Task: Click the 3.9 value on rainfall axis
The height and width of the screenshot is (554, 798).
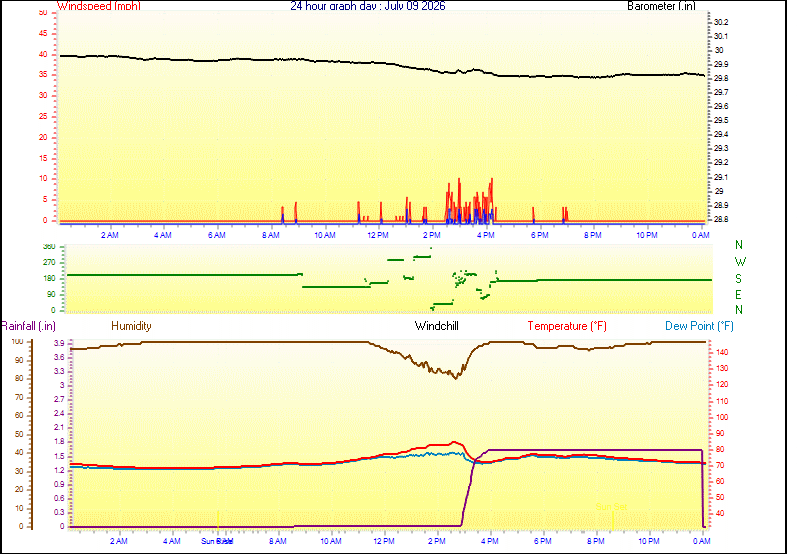Action: coord(59,343)
